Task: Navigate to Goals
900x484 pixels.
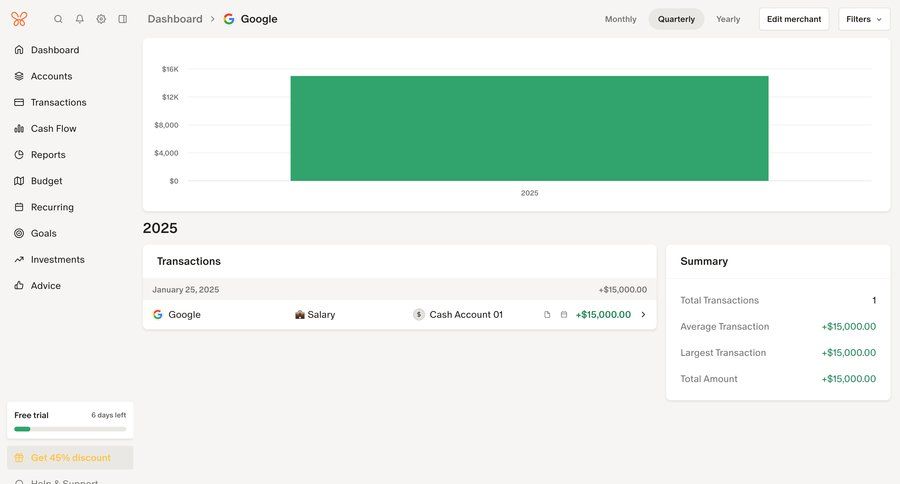Action: [x=44, y=233]
